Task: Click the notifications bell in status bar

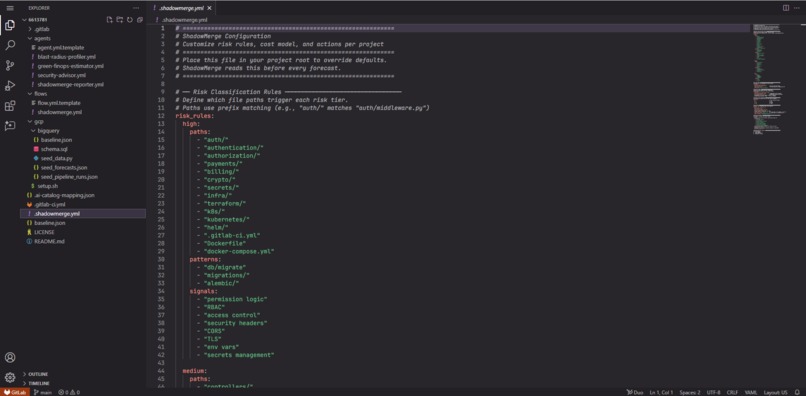Action: coord(797,392)
